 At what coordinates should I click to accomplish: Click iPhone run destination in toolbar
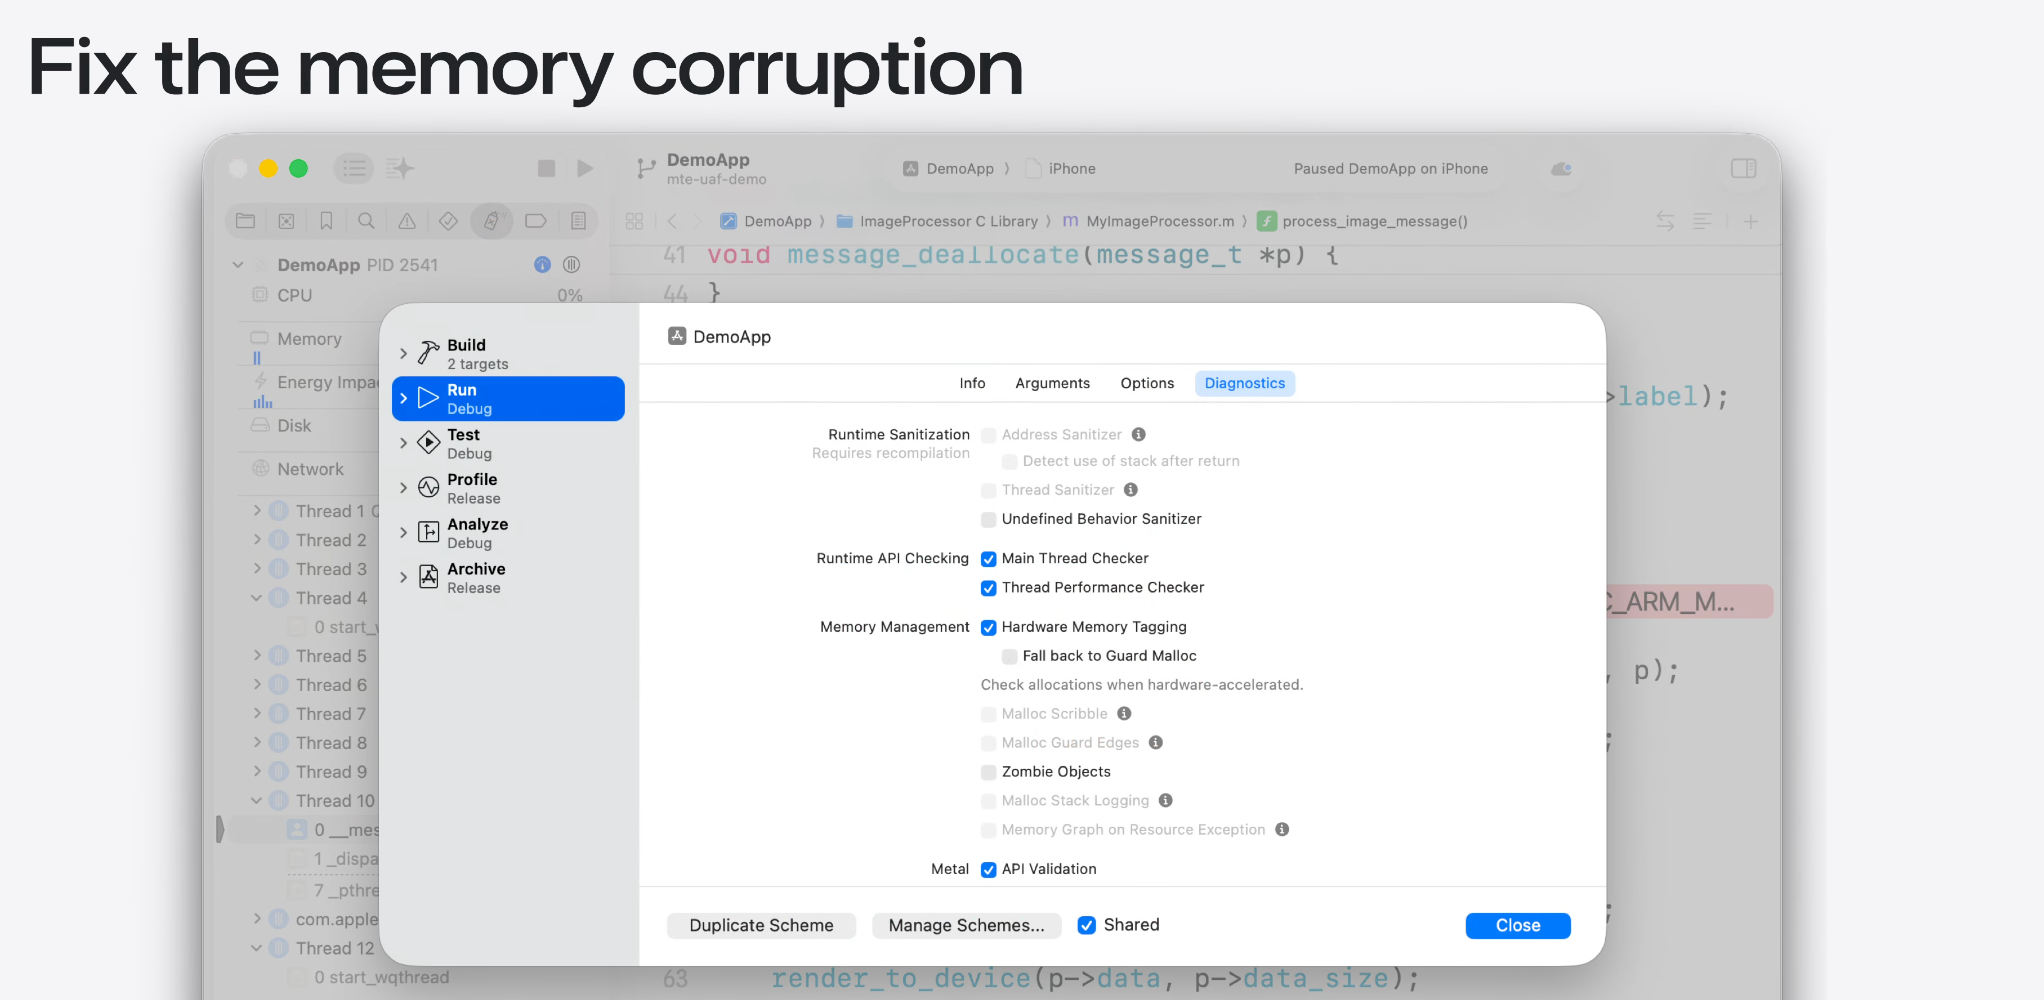[1061, 169]
